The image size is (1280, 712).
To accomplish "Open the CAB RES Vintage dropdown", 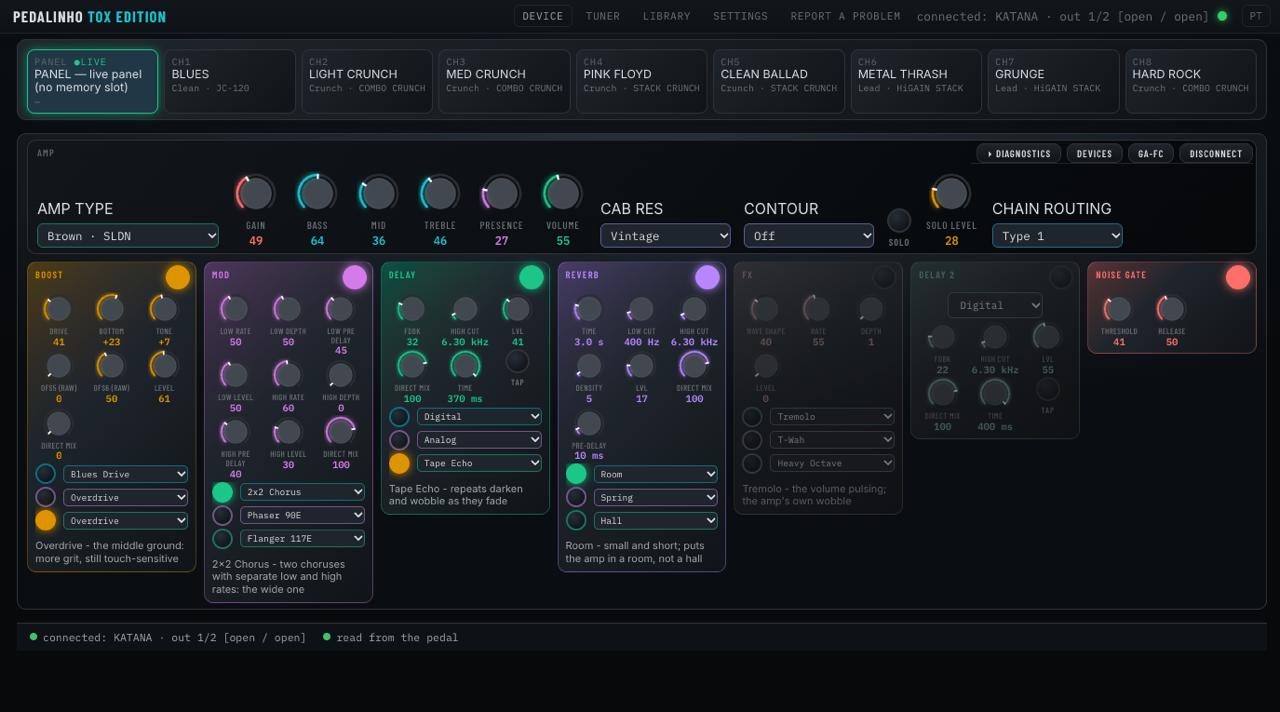I will pos(665,236).
